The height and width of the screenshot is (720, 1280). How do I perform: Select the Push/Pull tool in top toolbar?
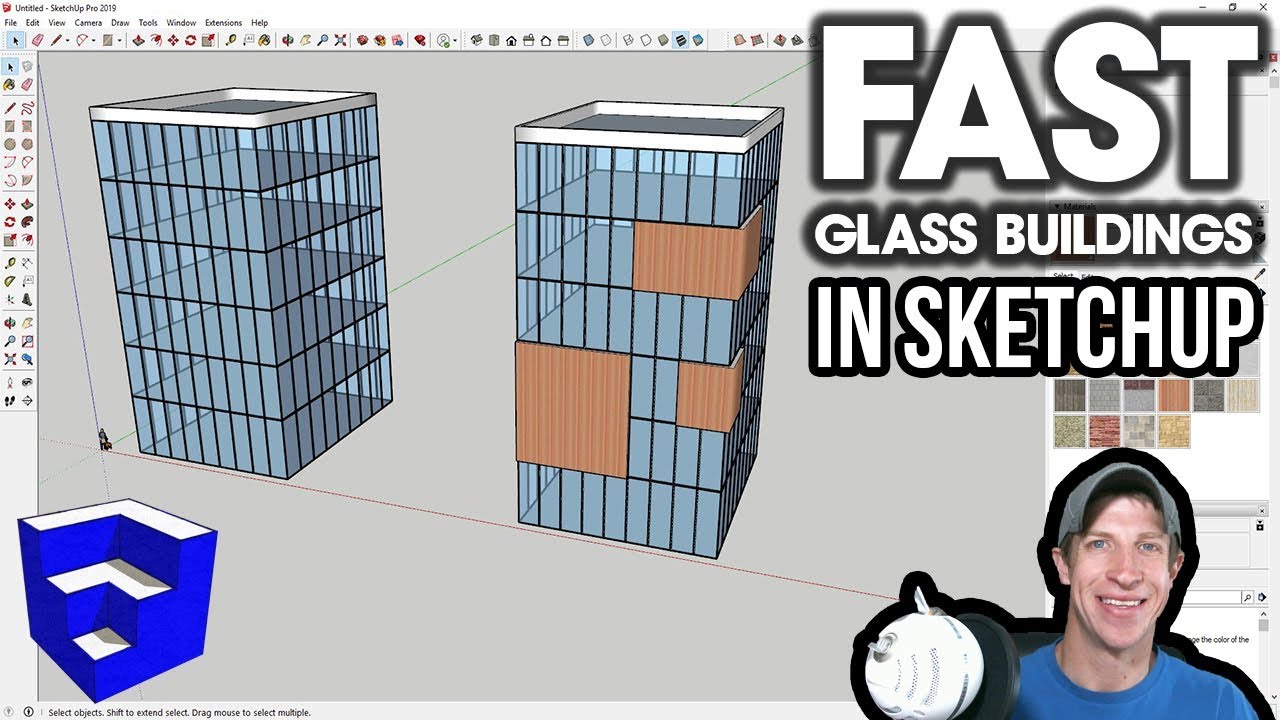coord(138,40)
